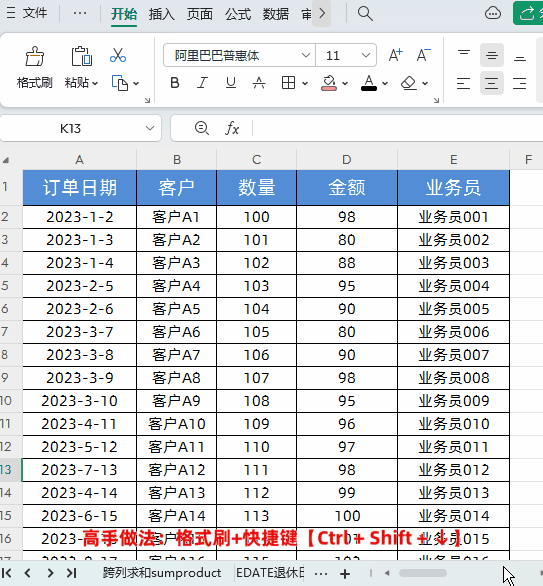Image resolution: width=543 pixels, height=586 pixels.
Task: Go to first sheet navigation arrow
Action: coord(7,573)
